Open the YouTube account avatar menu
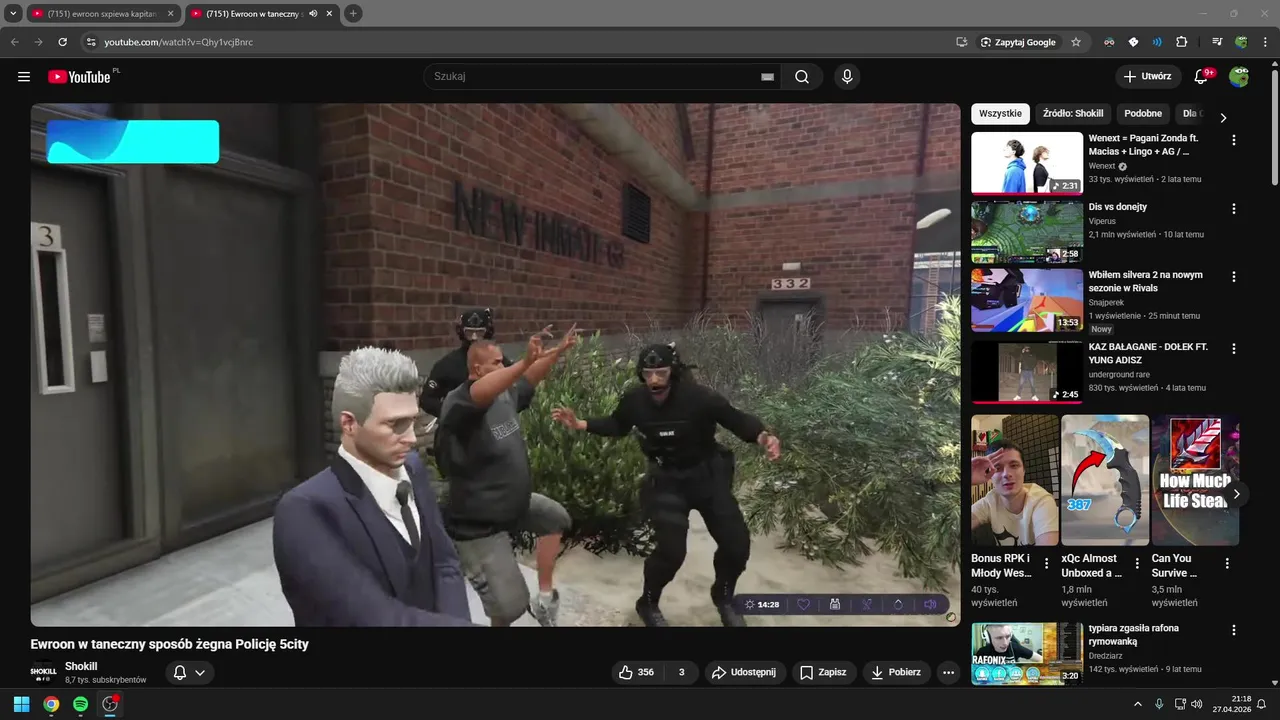1280x720 pixels. pyautogui.click(x=1239, y=77)
